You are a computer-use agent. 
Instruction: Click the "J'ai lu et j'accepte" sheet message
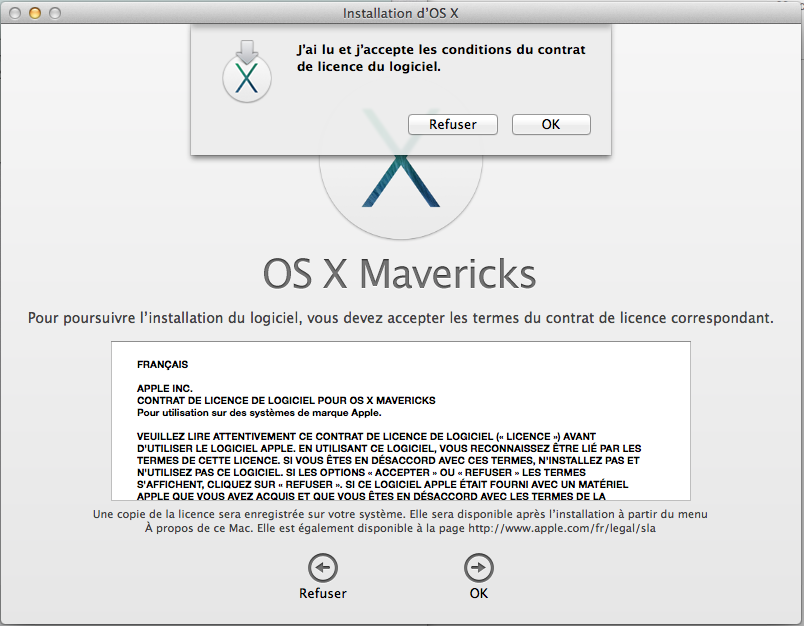441,58
